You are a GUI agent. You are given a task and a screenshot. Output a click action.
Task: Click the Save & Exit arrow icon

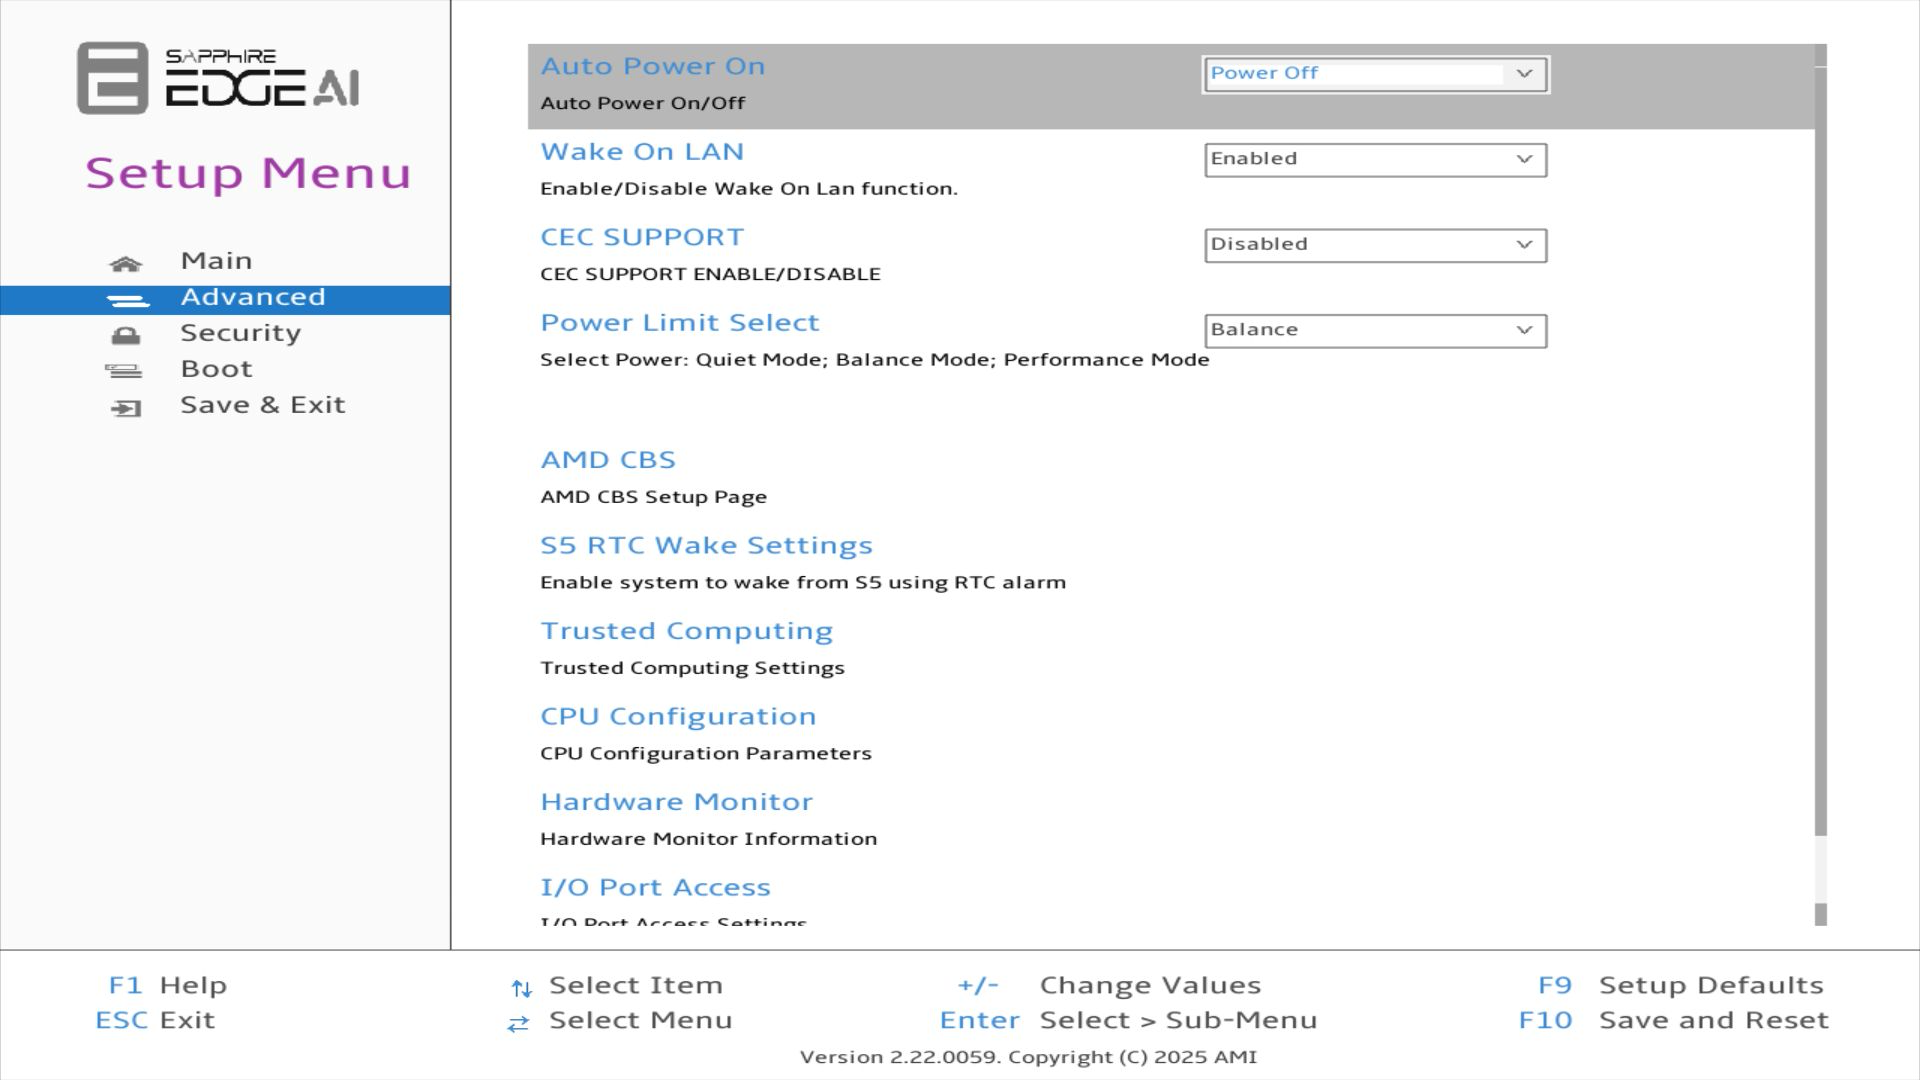(x=126, y=408)
